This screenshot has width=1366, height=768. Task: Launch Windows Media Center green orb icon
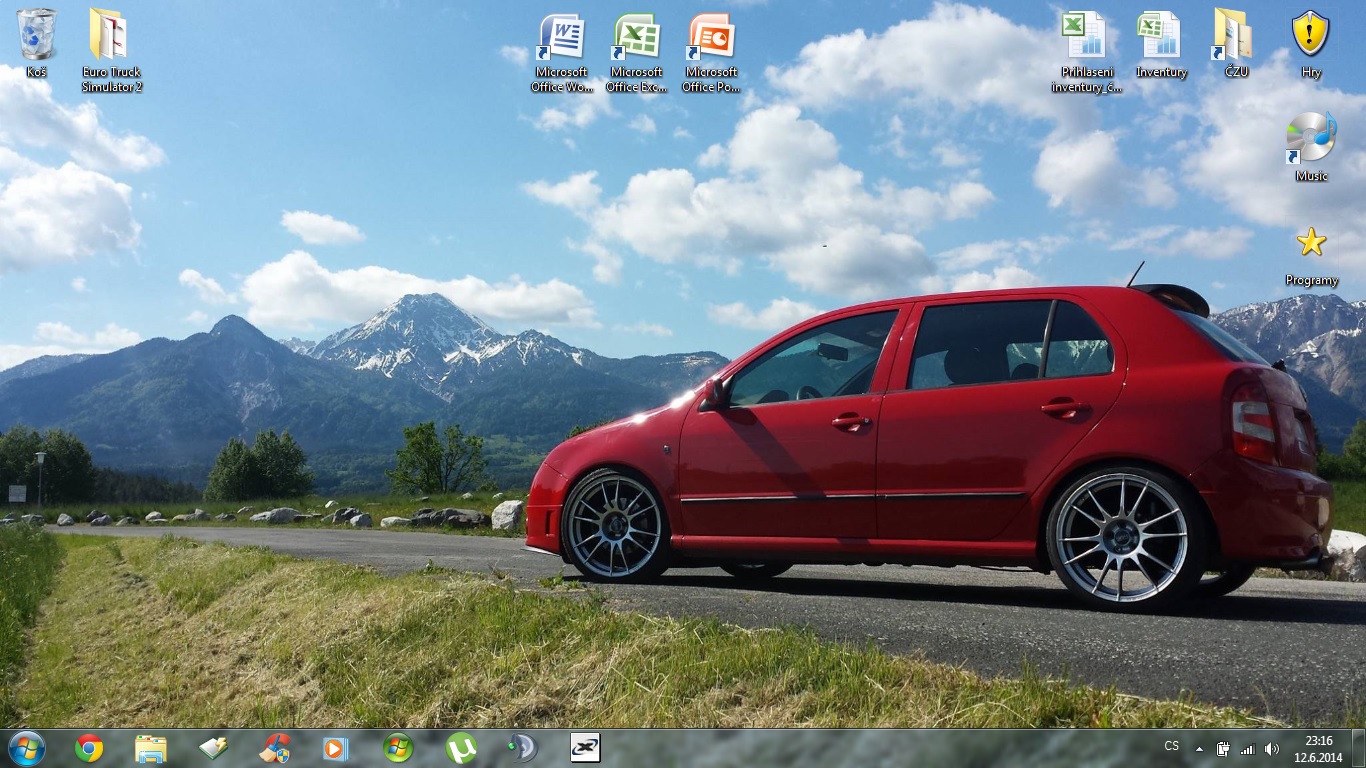[x=398, y=748]
